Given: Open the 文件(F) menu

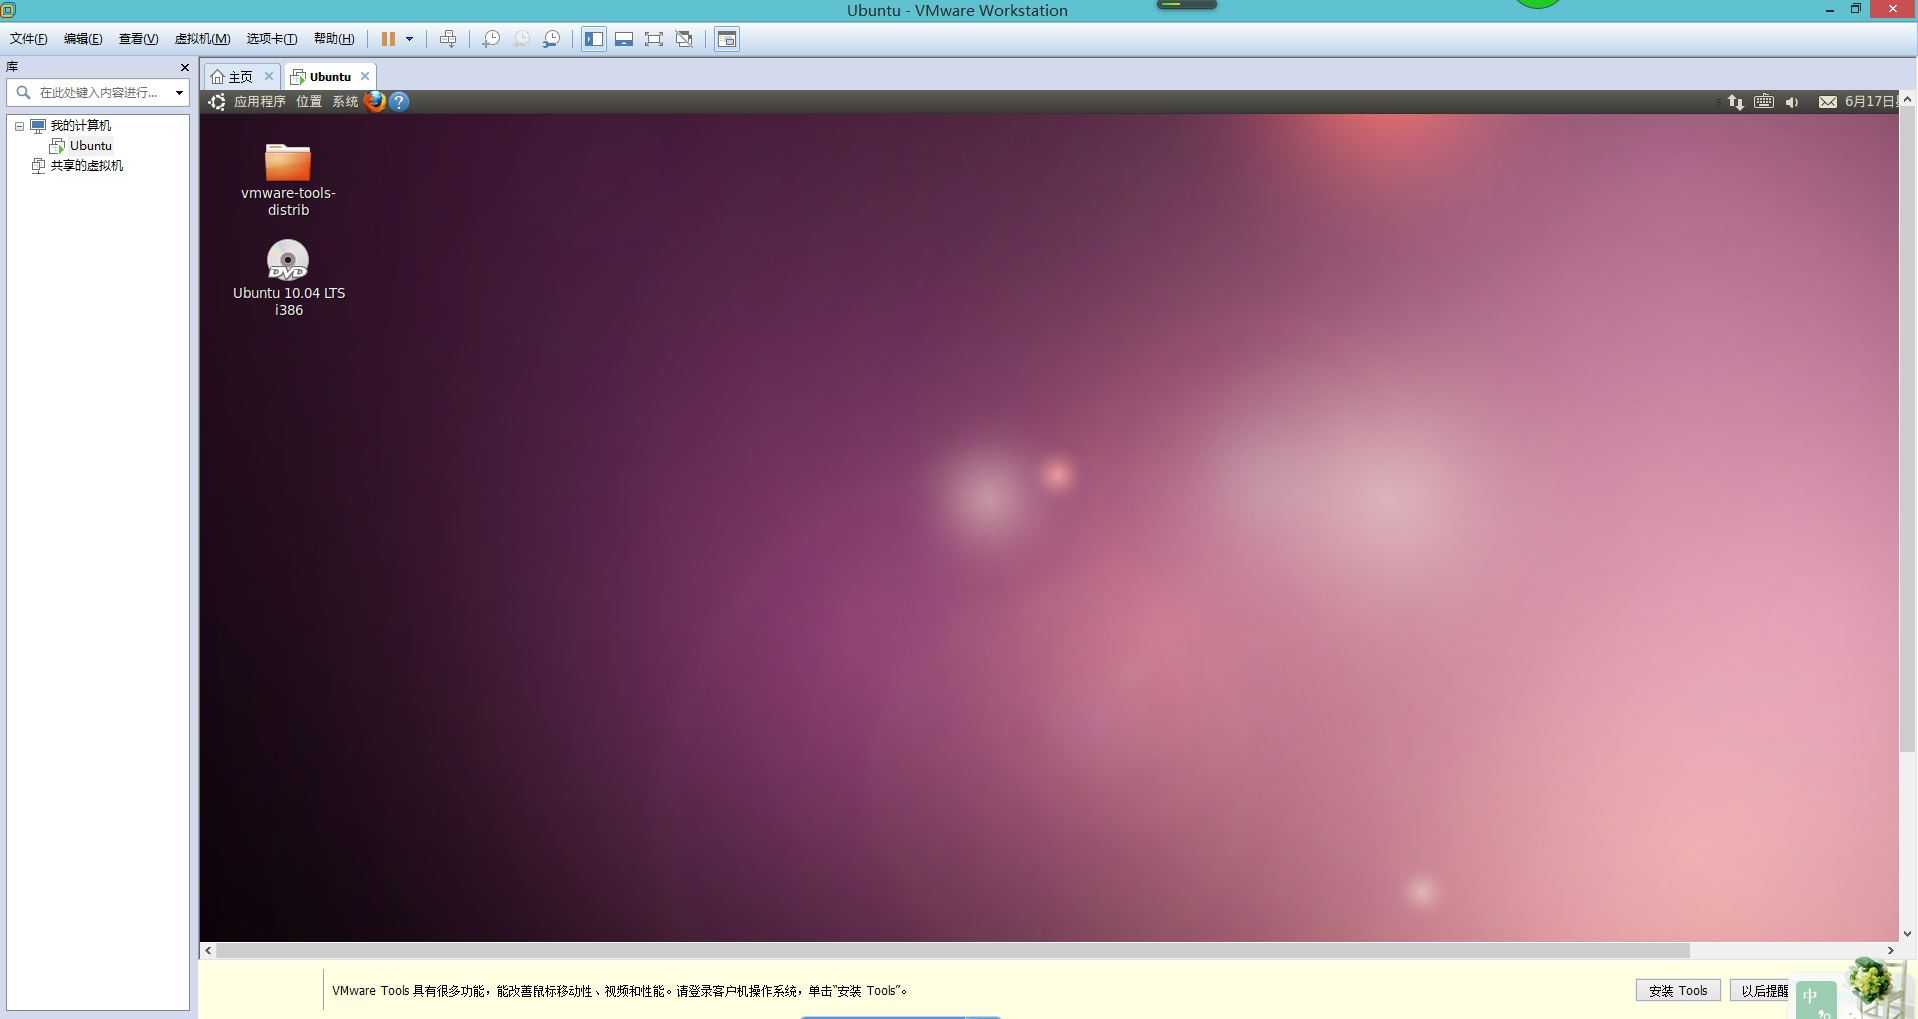Looking at the screenshot, I should [x=29, y=39].
